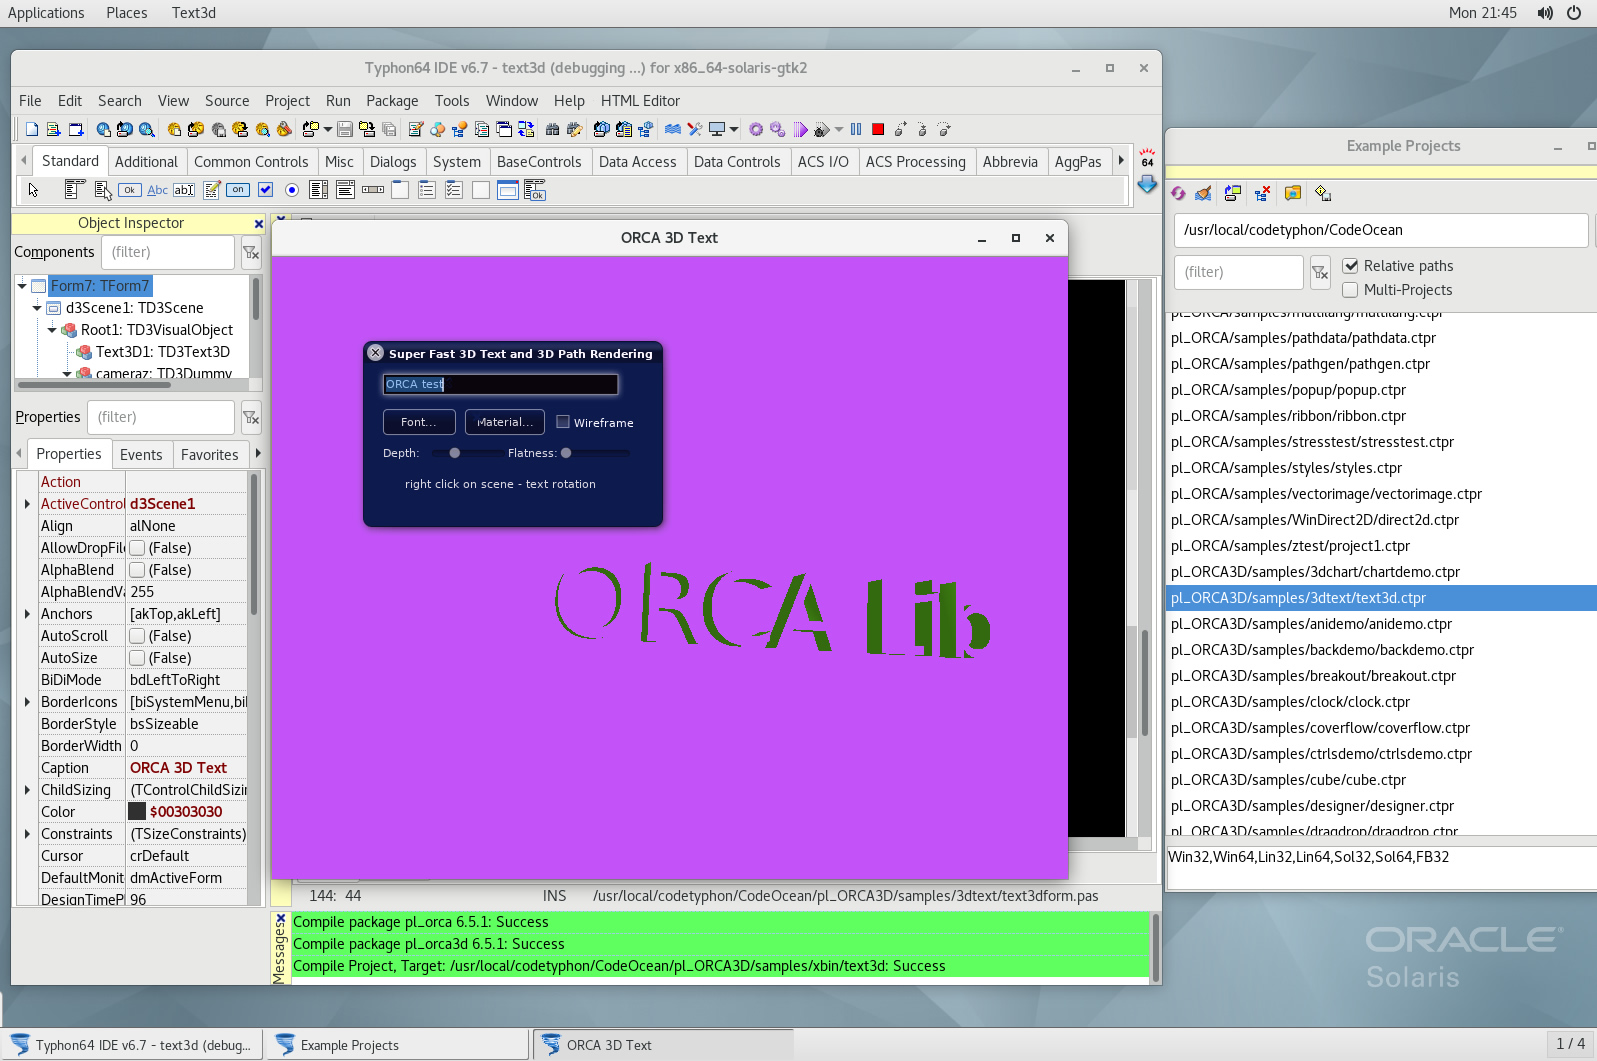Screen dimensions: 1597x1061
Task: Adjust the Depth slider handle
Action: point(455,453)
